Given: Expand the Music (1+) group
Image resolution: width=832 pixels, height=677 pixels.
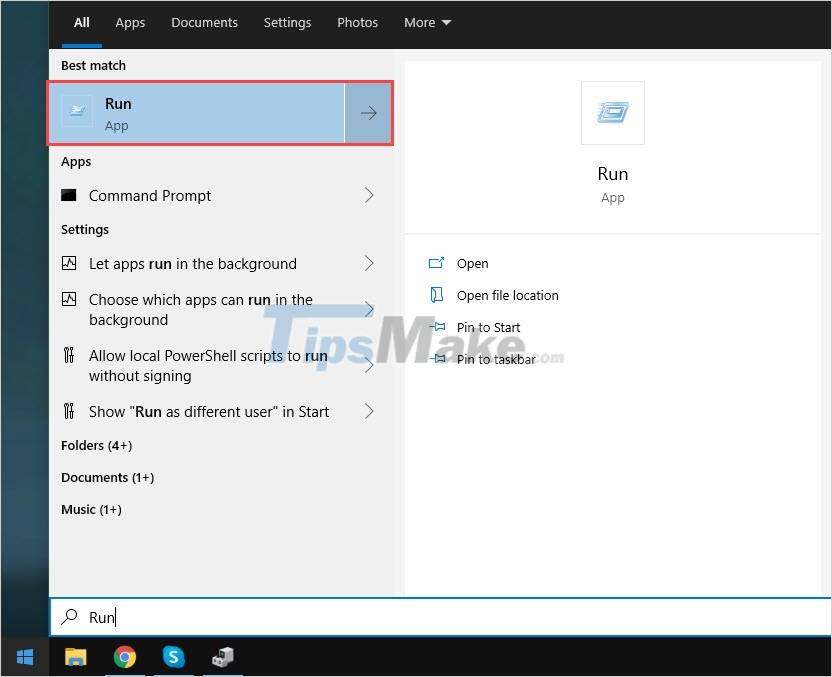Looking at the screenshot, I should tap(91, 509).
